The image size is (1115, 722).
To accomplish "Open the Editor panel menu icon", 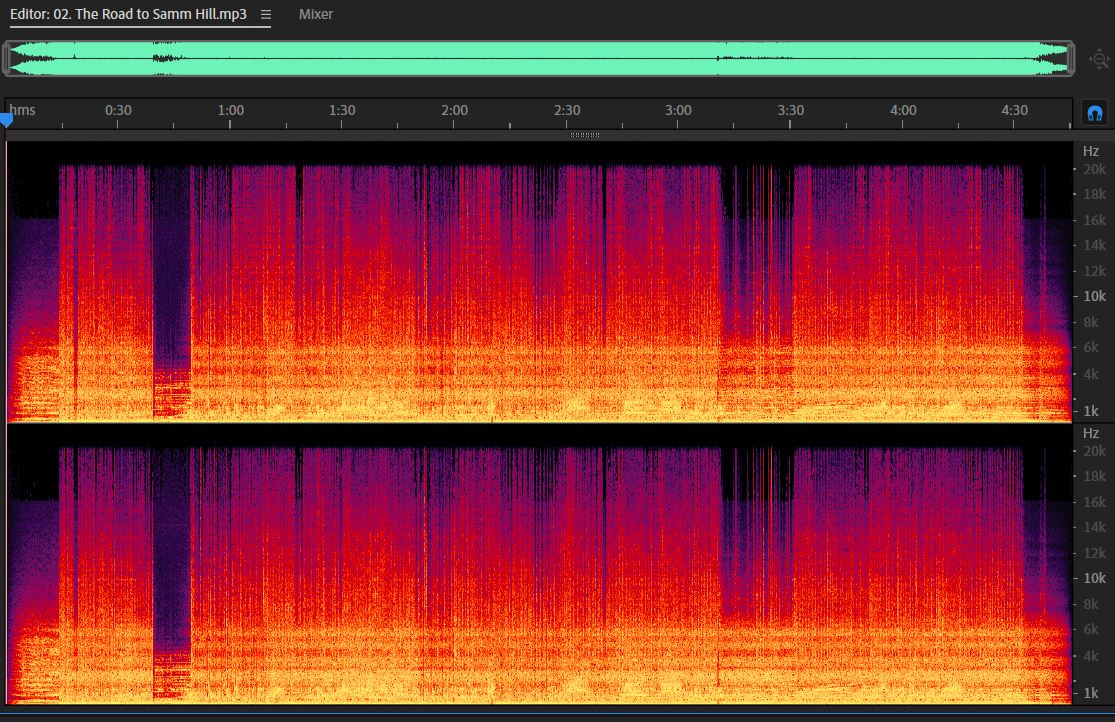I will 266,14.
